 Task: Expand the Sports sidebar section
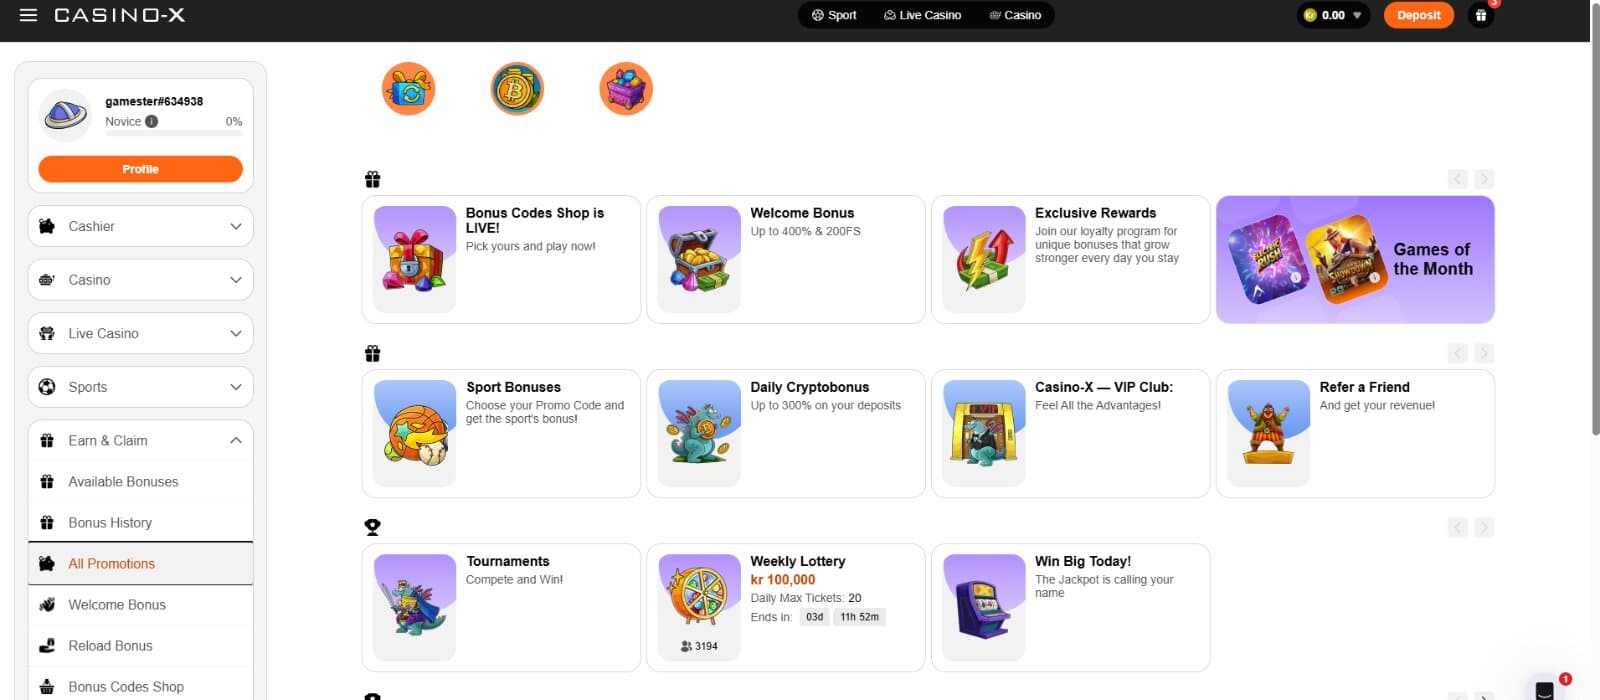click(x=140, y=387)
